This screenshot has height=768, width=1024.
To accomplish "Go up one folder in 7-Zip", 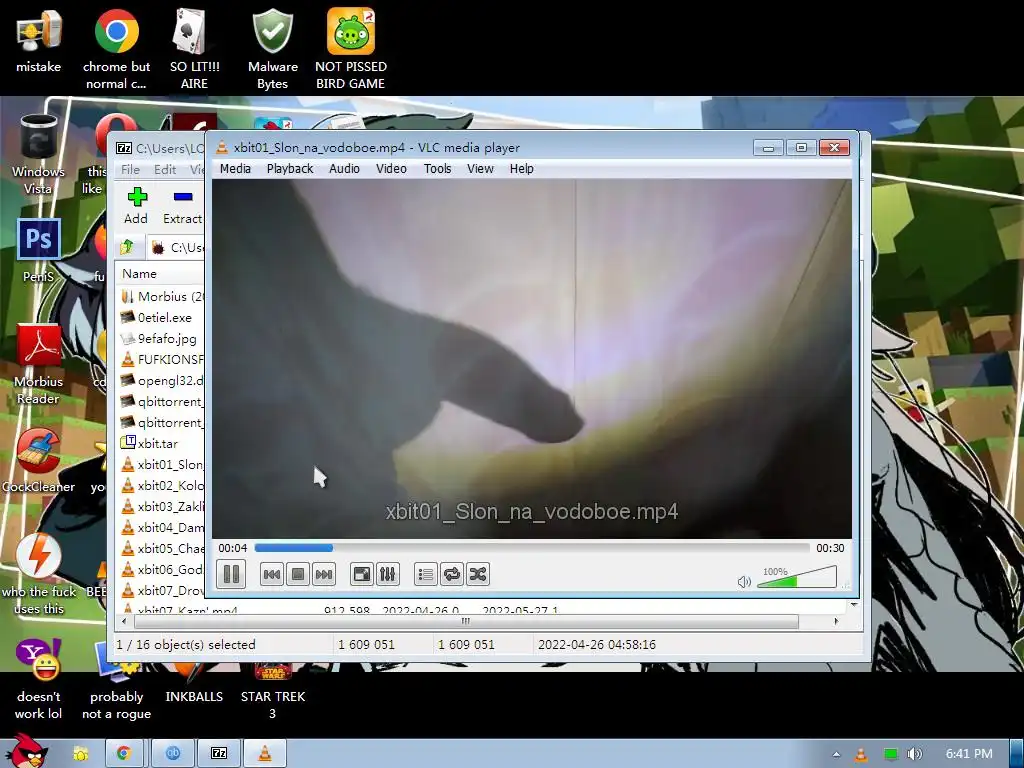I will click(127, 247).
